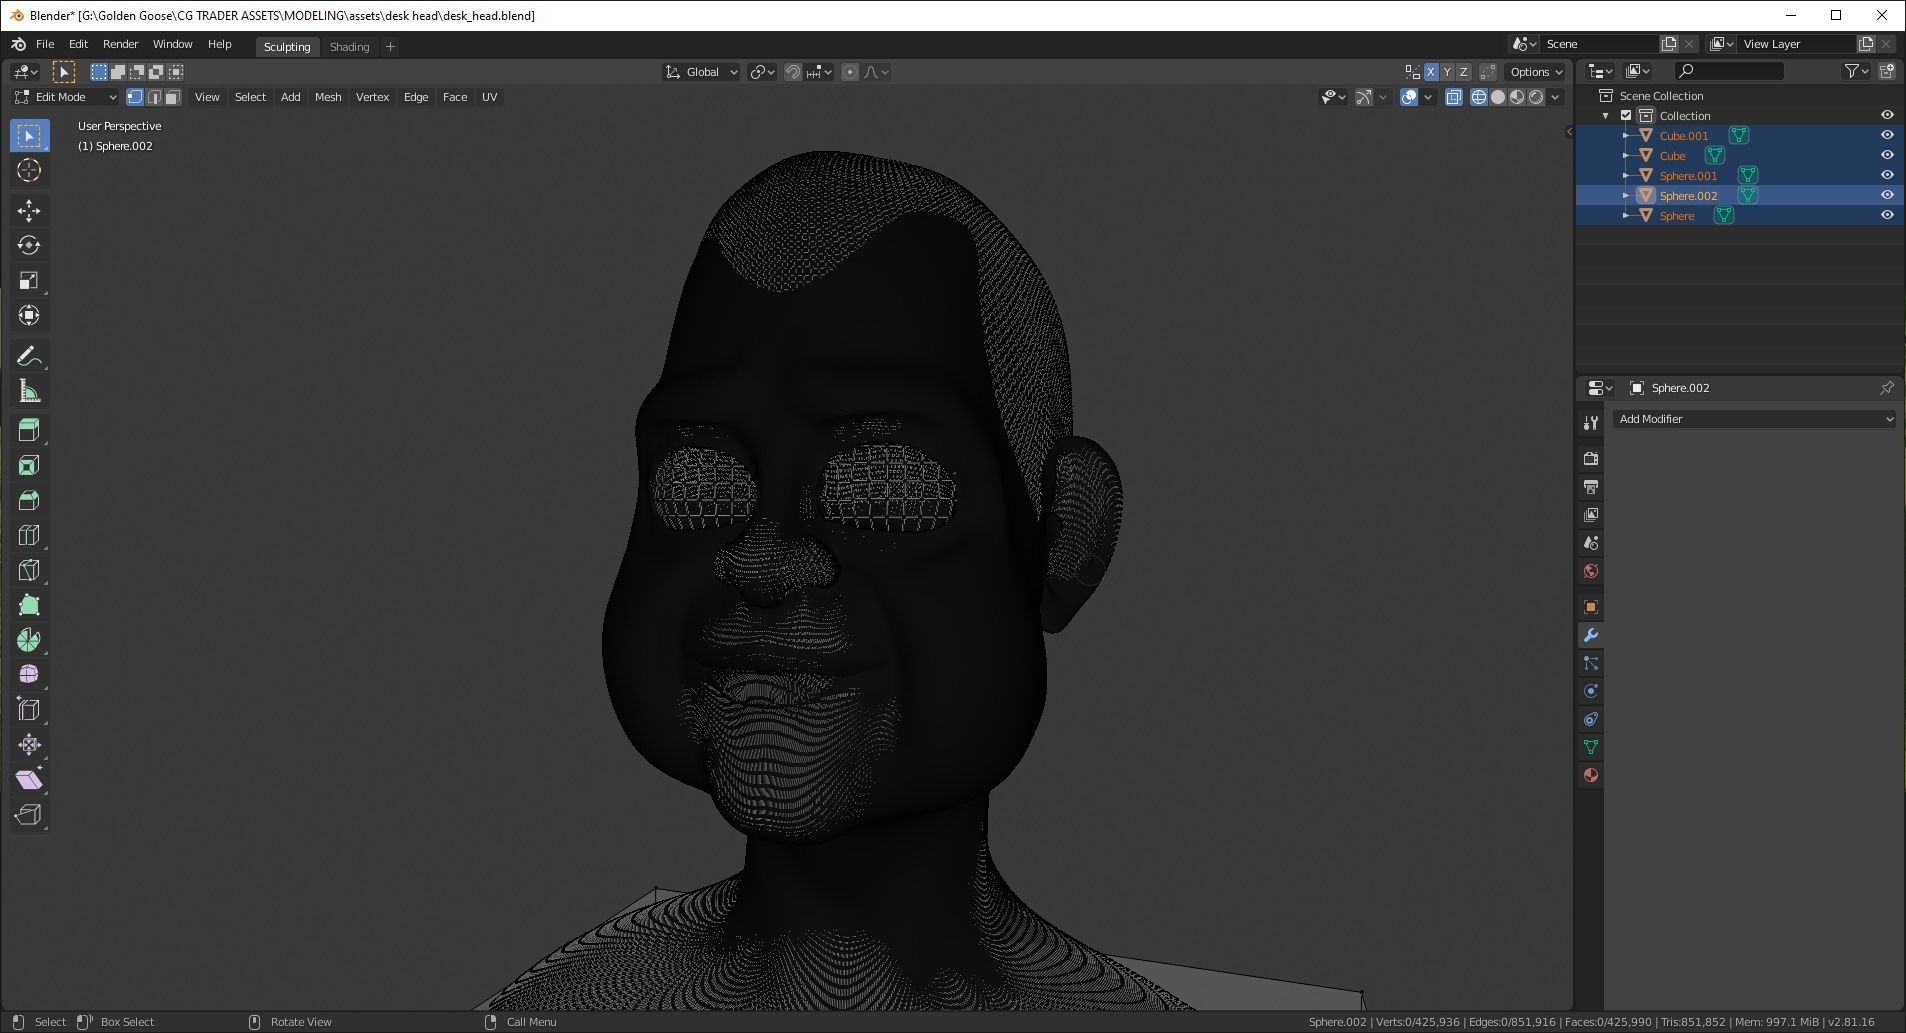The height and width of the screenshot is (1033, 1906).
Task: Expand the Cube item in the outliner
Action: click(1626, 156)
